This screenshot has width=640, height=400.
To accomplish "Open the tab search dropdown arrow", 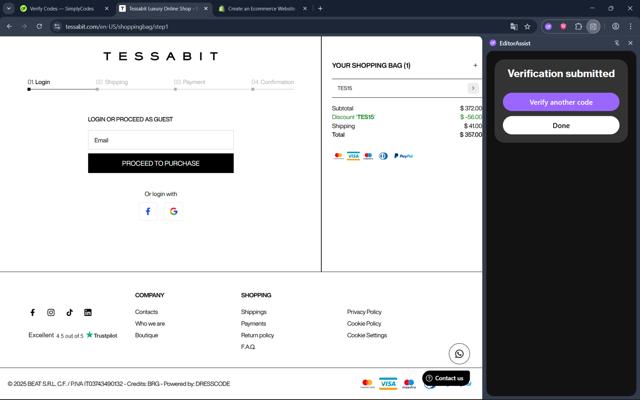I will click(x=9, y=8).
